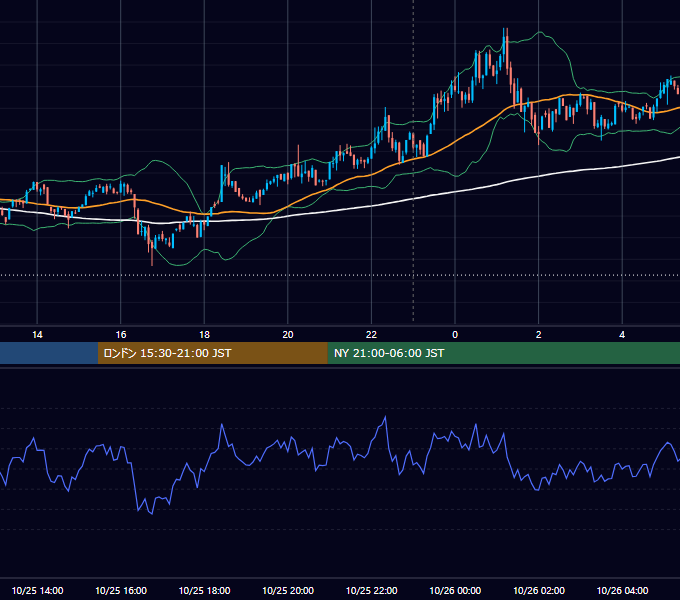Click the hour label 4 on time axis
The height and width of the screenshot is (600, 680).
coord(622,335)
